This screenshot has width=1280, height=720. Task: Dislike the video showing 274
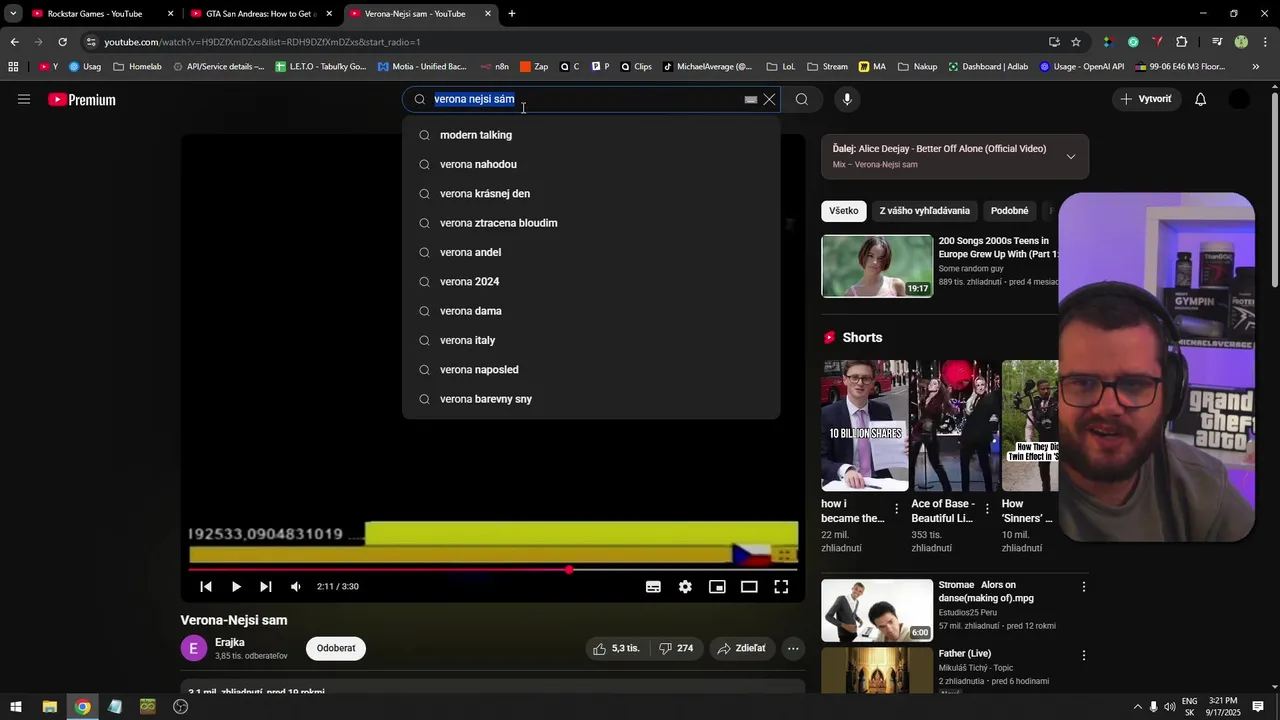click(676, 649)
